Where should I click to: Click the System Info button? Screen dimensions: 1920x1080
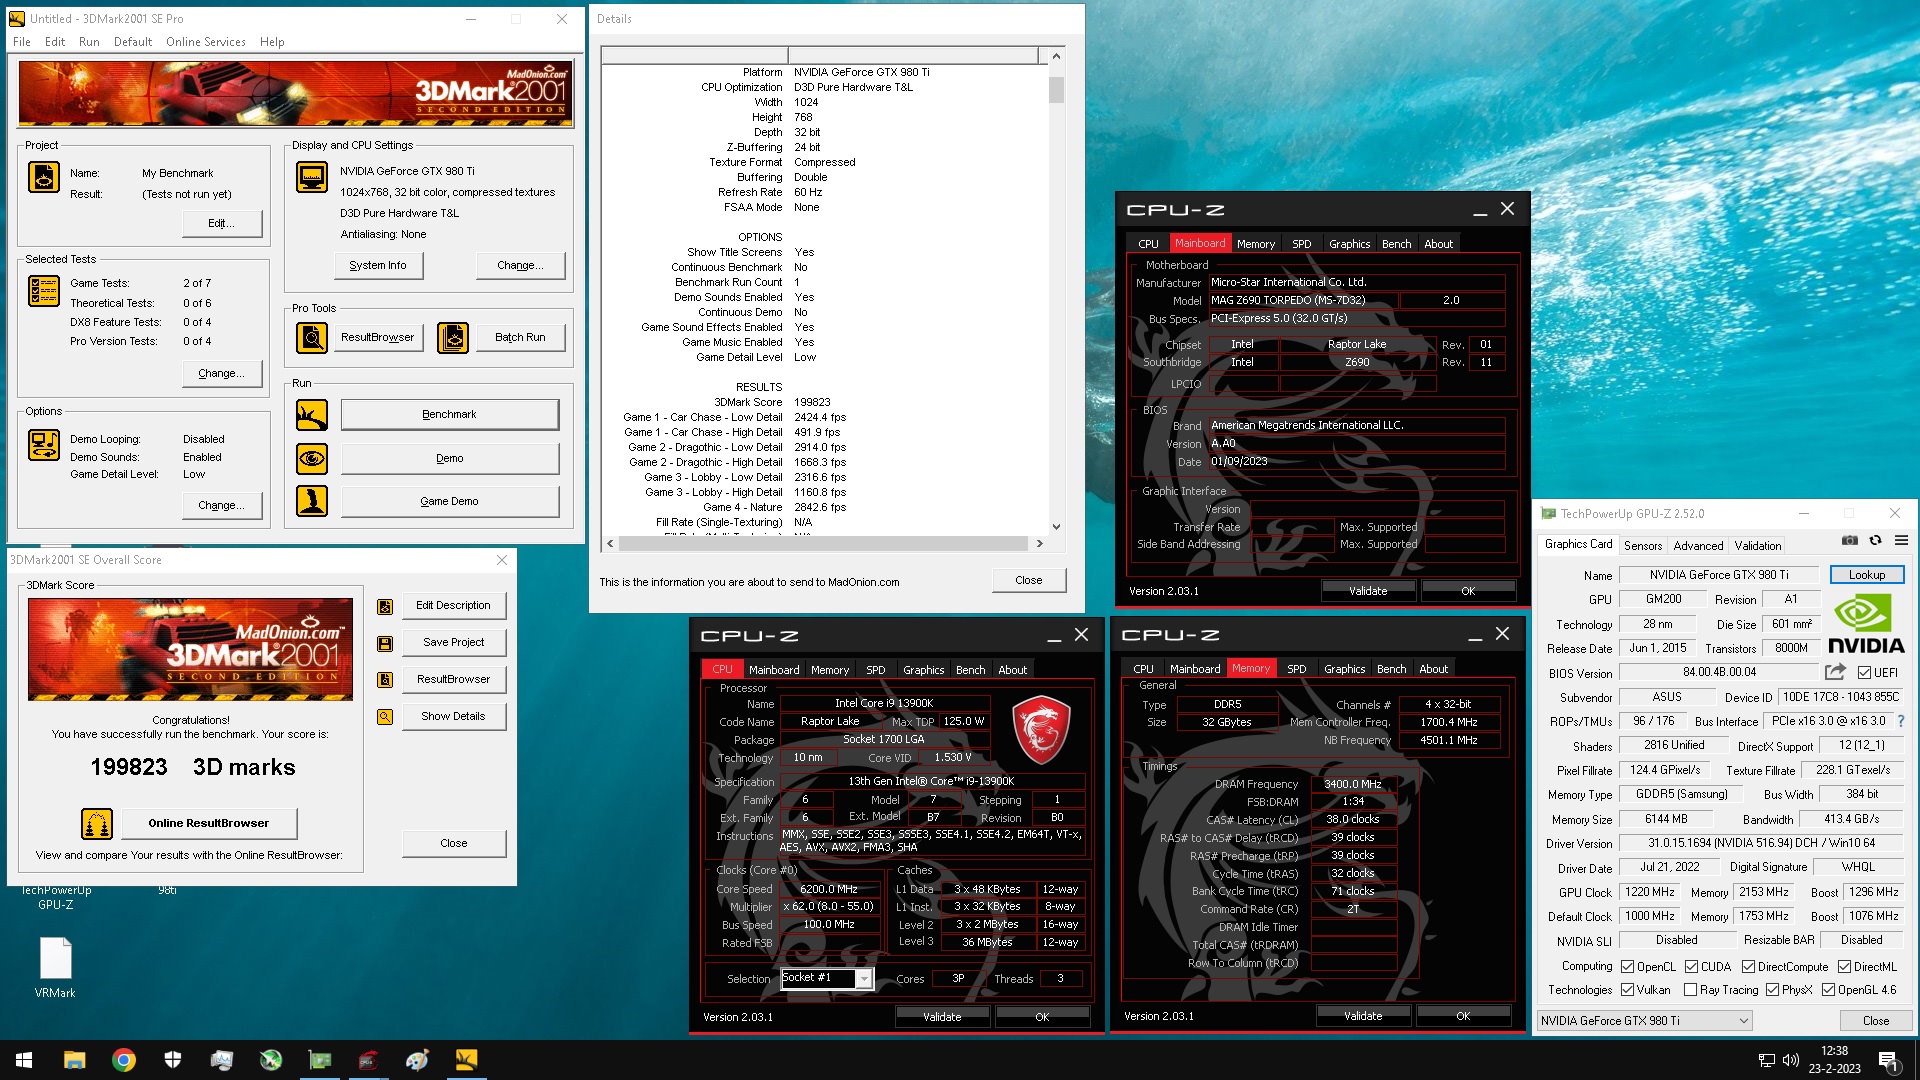(378, 266)
